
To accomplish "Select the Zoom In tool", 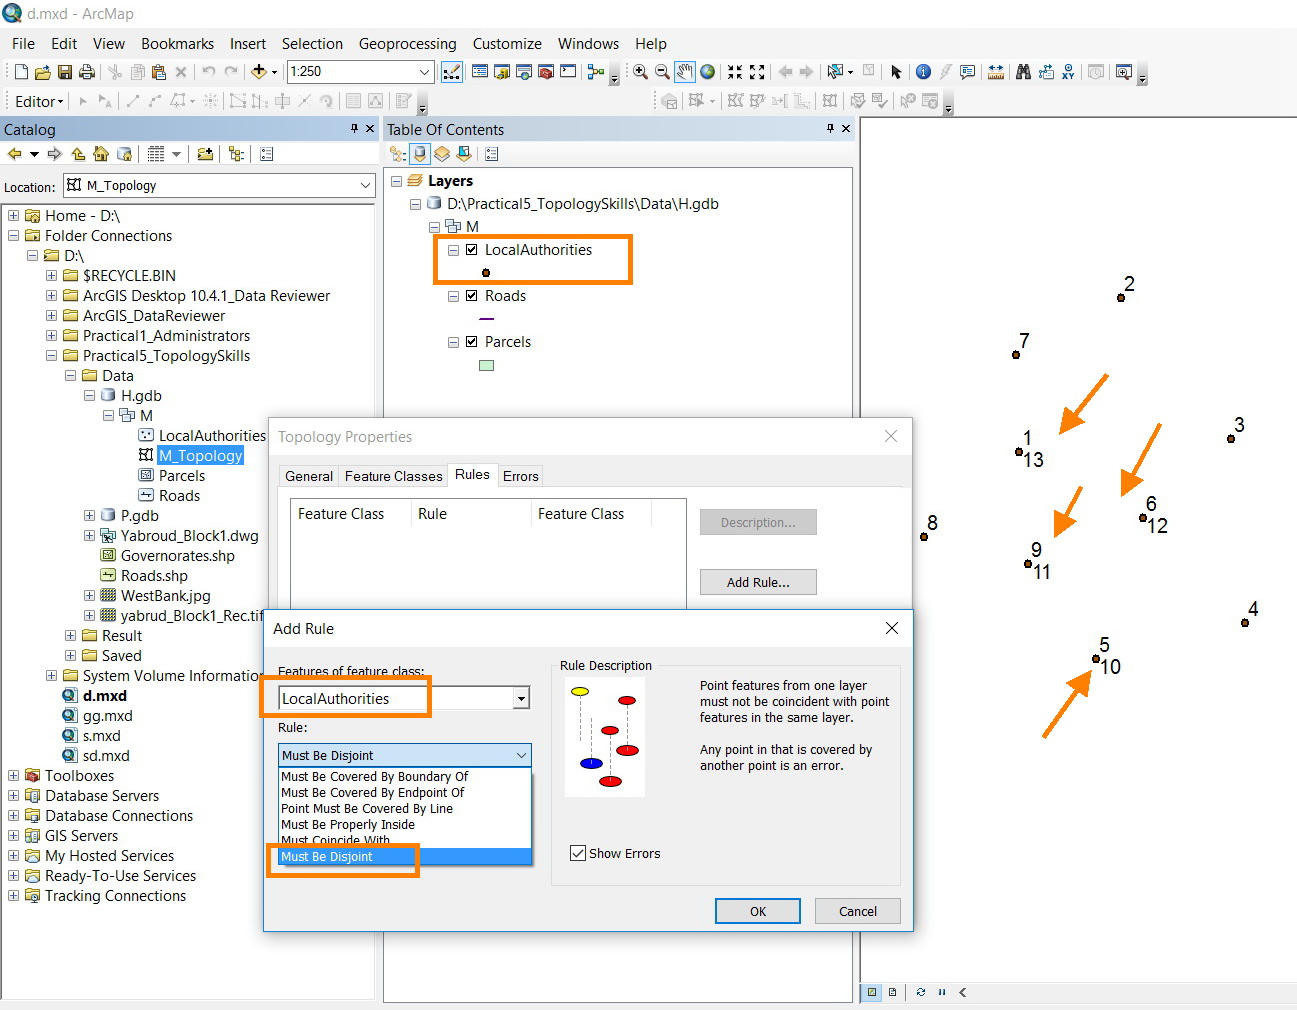I will (640, 72).
